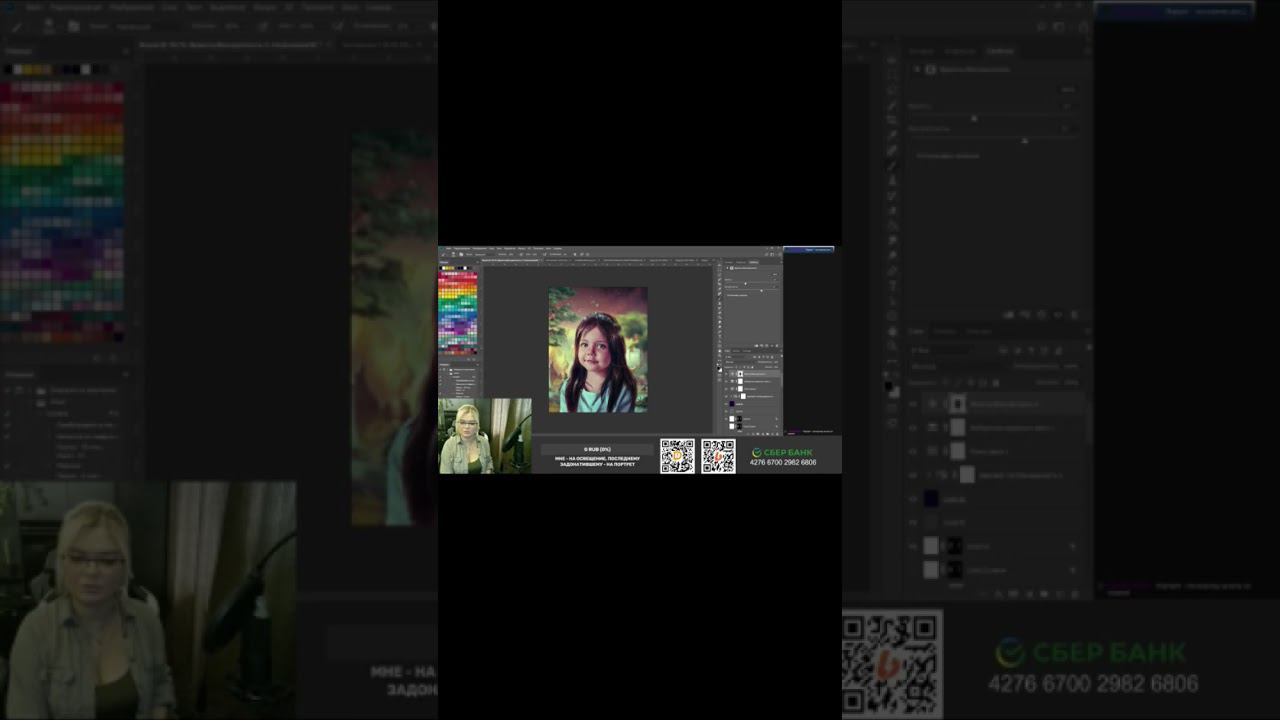This screenshot has width=1280, height=720.
Task: Select the highlighted top layer in Layers panel
Action: tap(753, 374)
